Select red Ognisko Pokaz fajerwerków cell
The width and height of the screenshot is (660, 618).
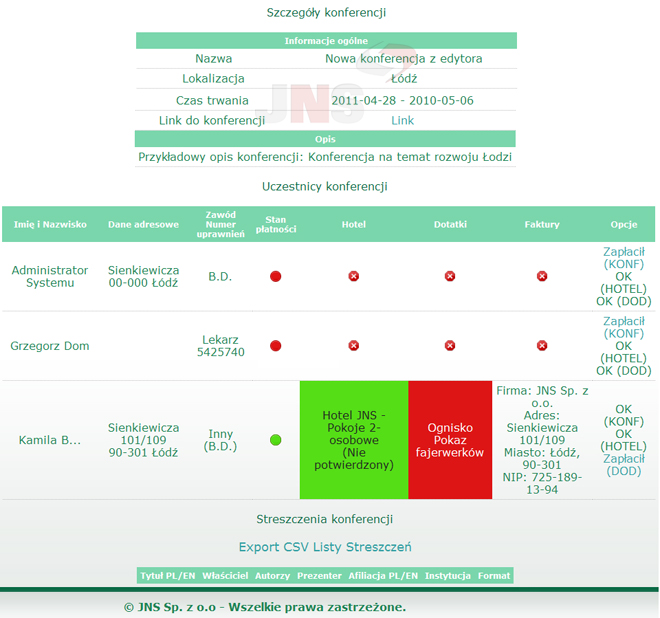coord(450,440)
